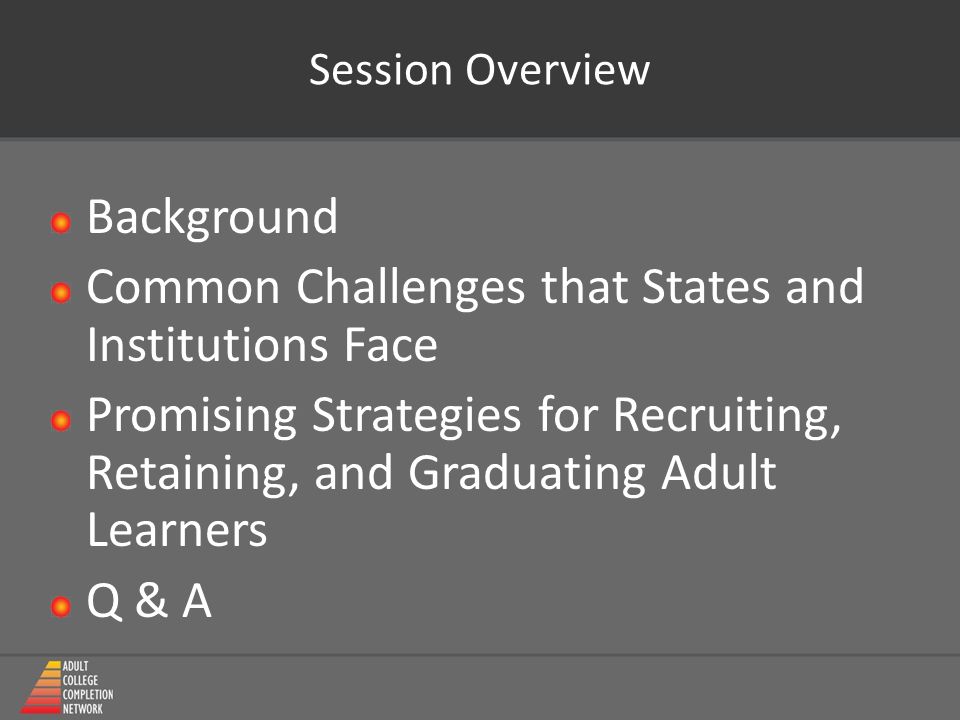The image size is (960, 720).
Task: Select the word NETWORK in the logo
Action: (x=83, y=708)
